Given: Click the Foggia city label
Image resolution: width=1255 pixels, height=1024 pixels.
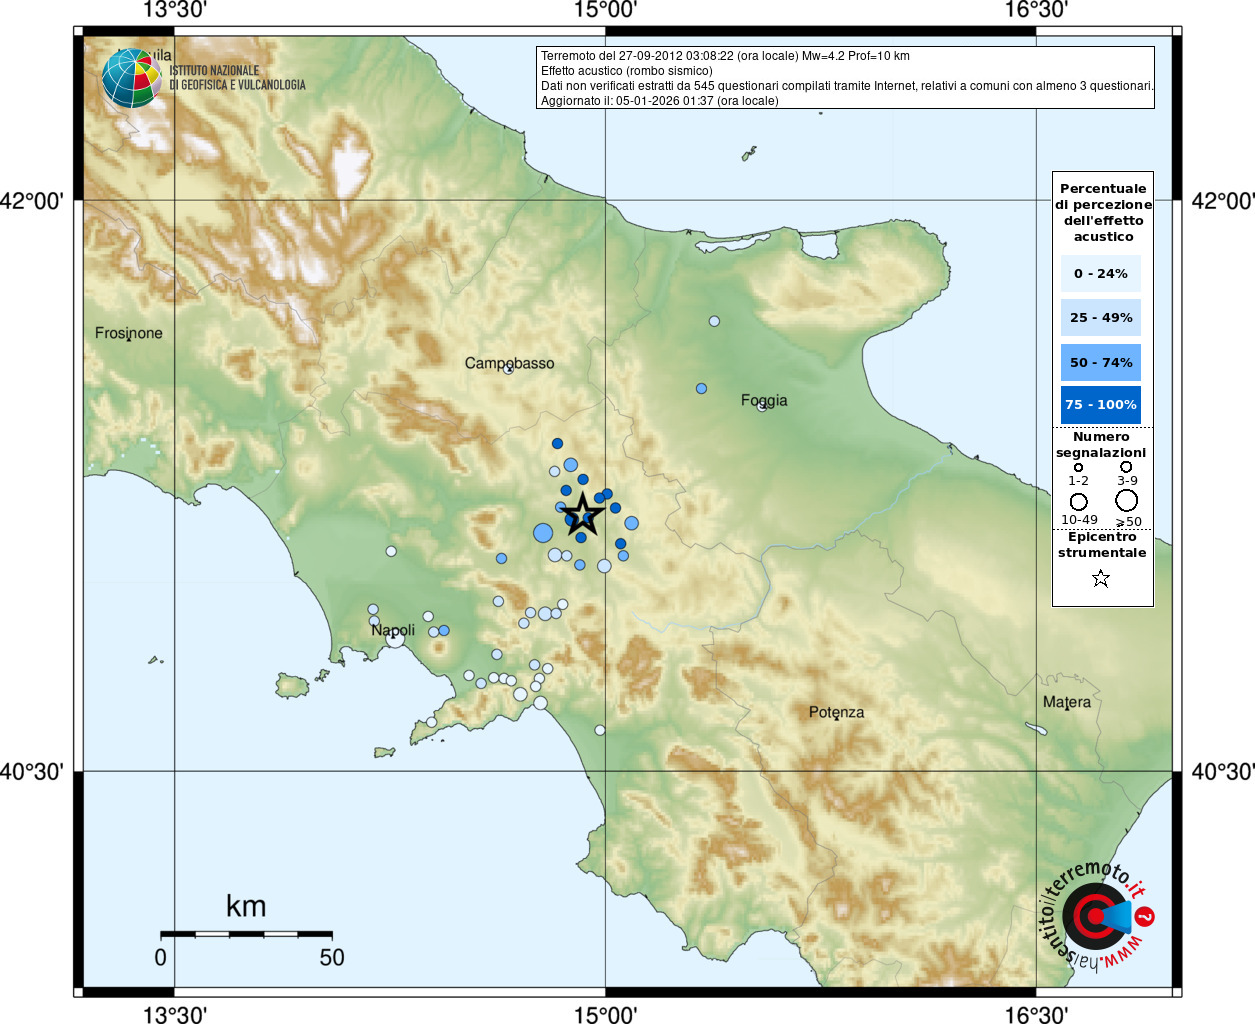Looking at the screenshot, I should 764,400.
